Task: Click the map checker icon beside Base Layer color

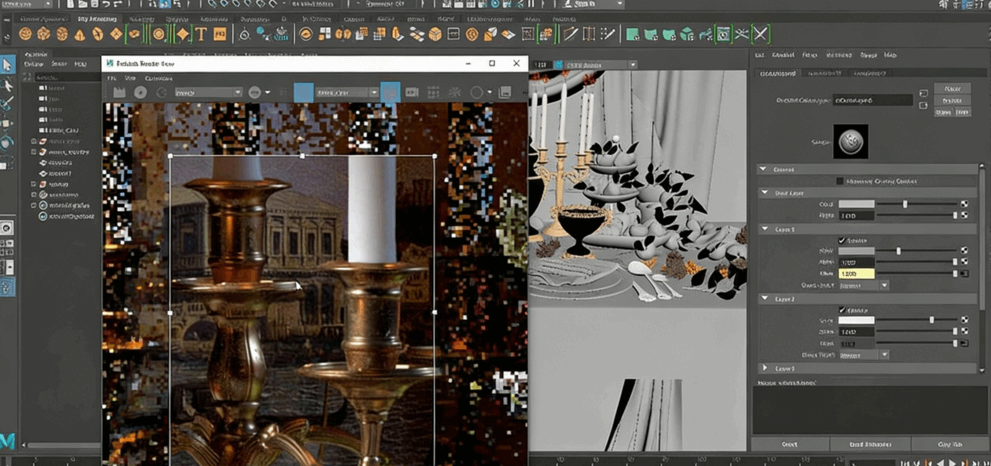Action: (964, 204)
